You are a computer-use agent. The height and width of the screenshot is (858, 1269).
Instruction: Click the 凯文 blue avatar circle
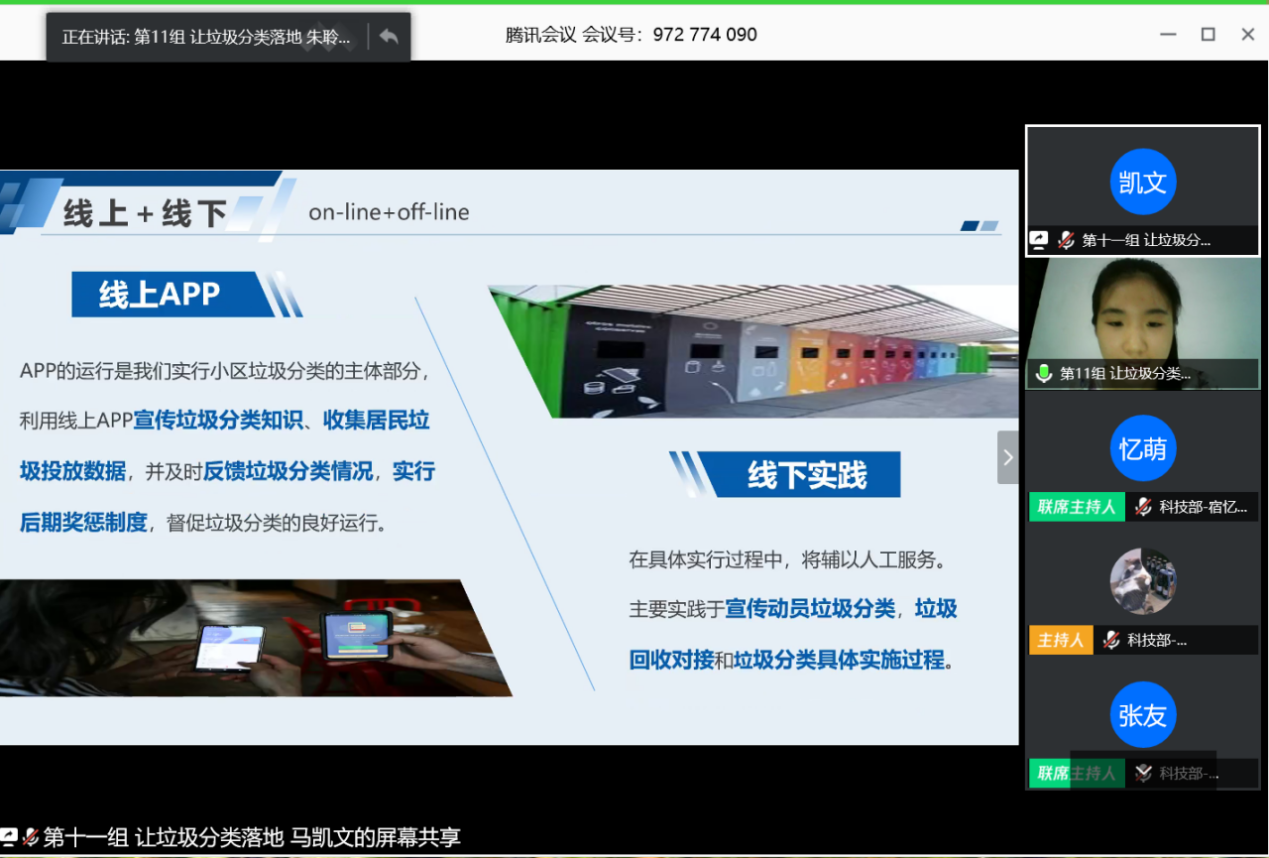[1142, 182]
